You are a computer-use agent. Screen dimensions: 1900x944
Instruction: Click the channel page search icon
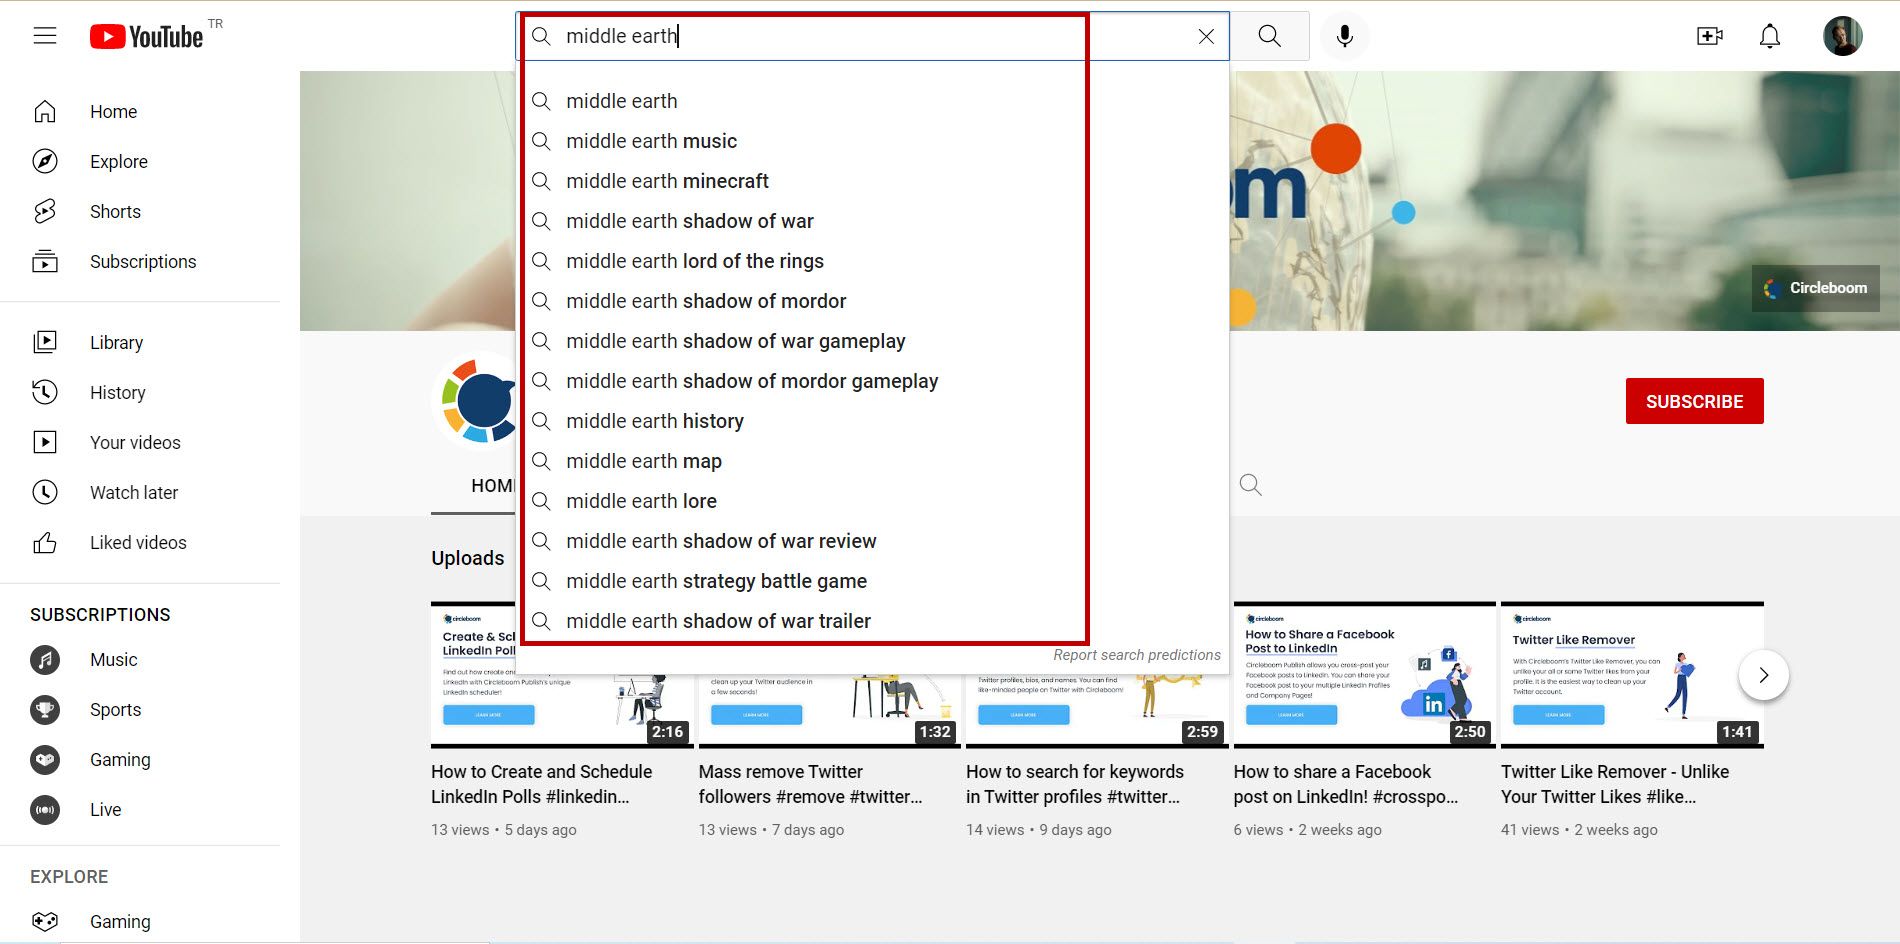[x=1250, y=485]
